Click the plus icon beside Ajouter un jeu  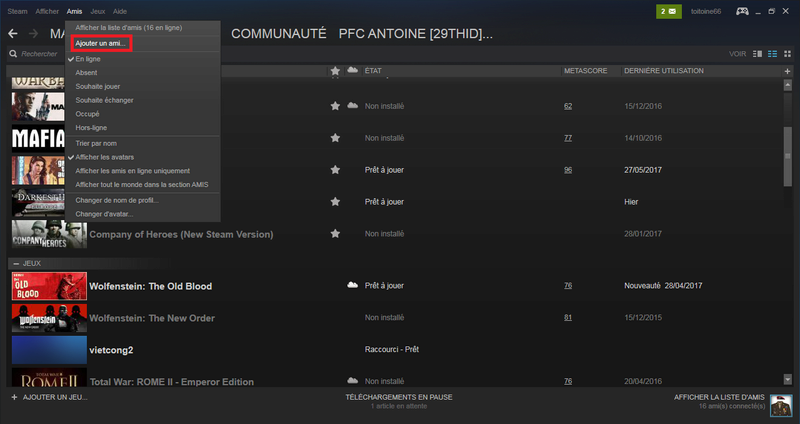pos(14,397)
